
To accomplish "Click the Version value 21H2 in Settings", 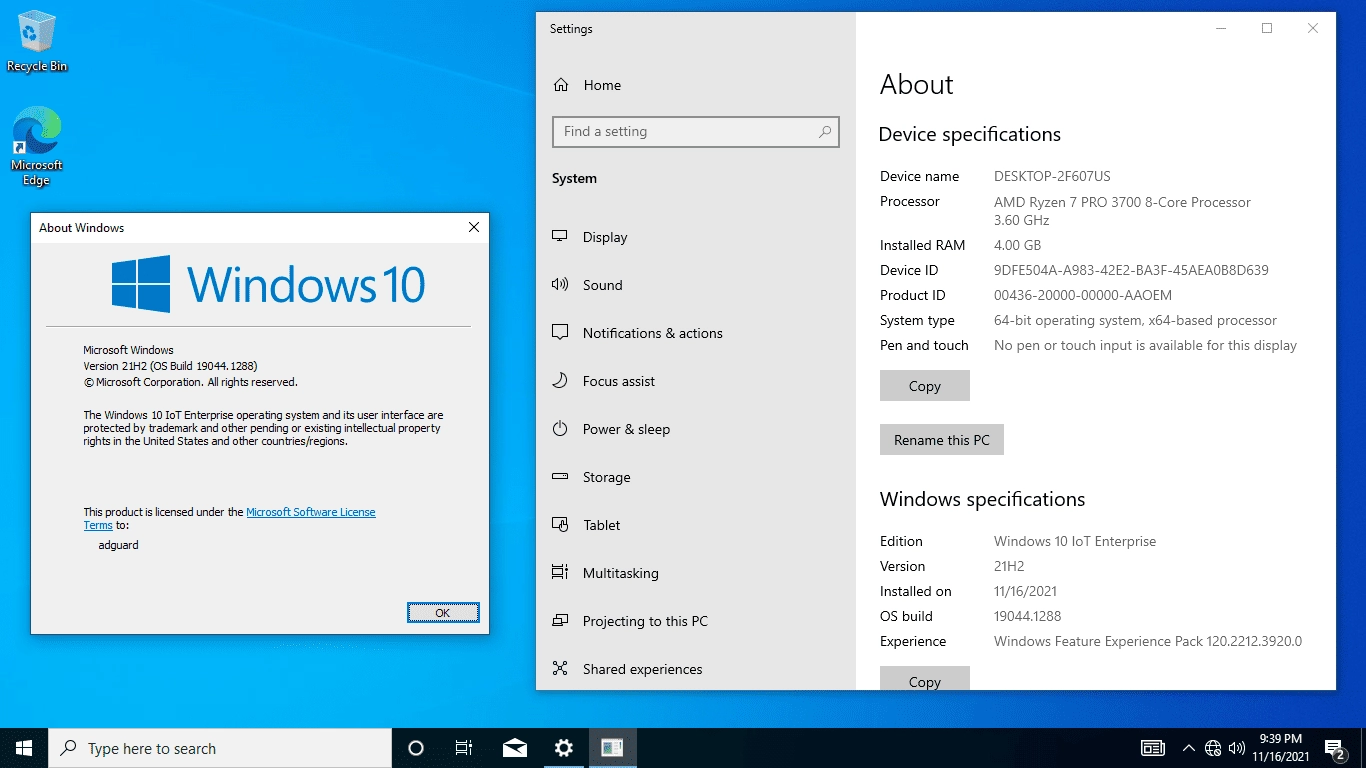I will (1009, 566).
